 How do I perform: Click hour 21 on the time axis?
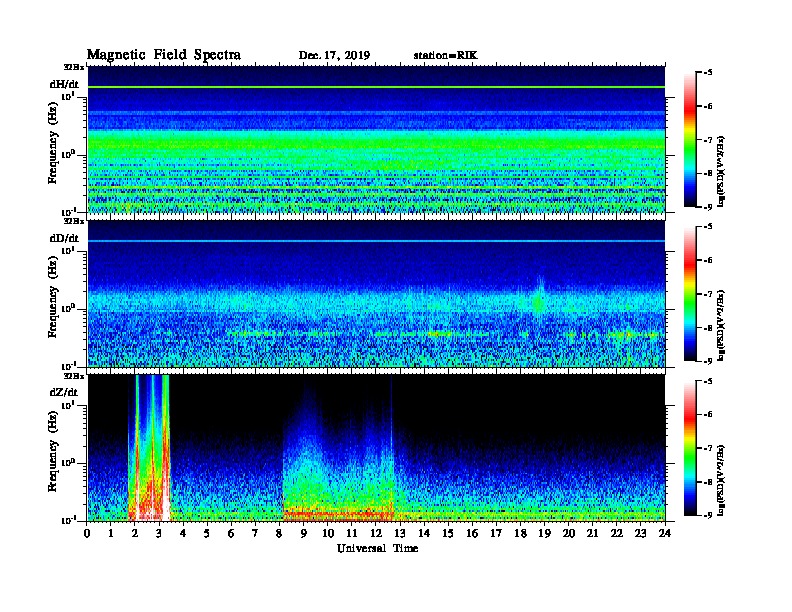pos(592,533)
